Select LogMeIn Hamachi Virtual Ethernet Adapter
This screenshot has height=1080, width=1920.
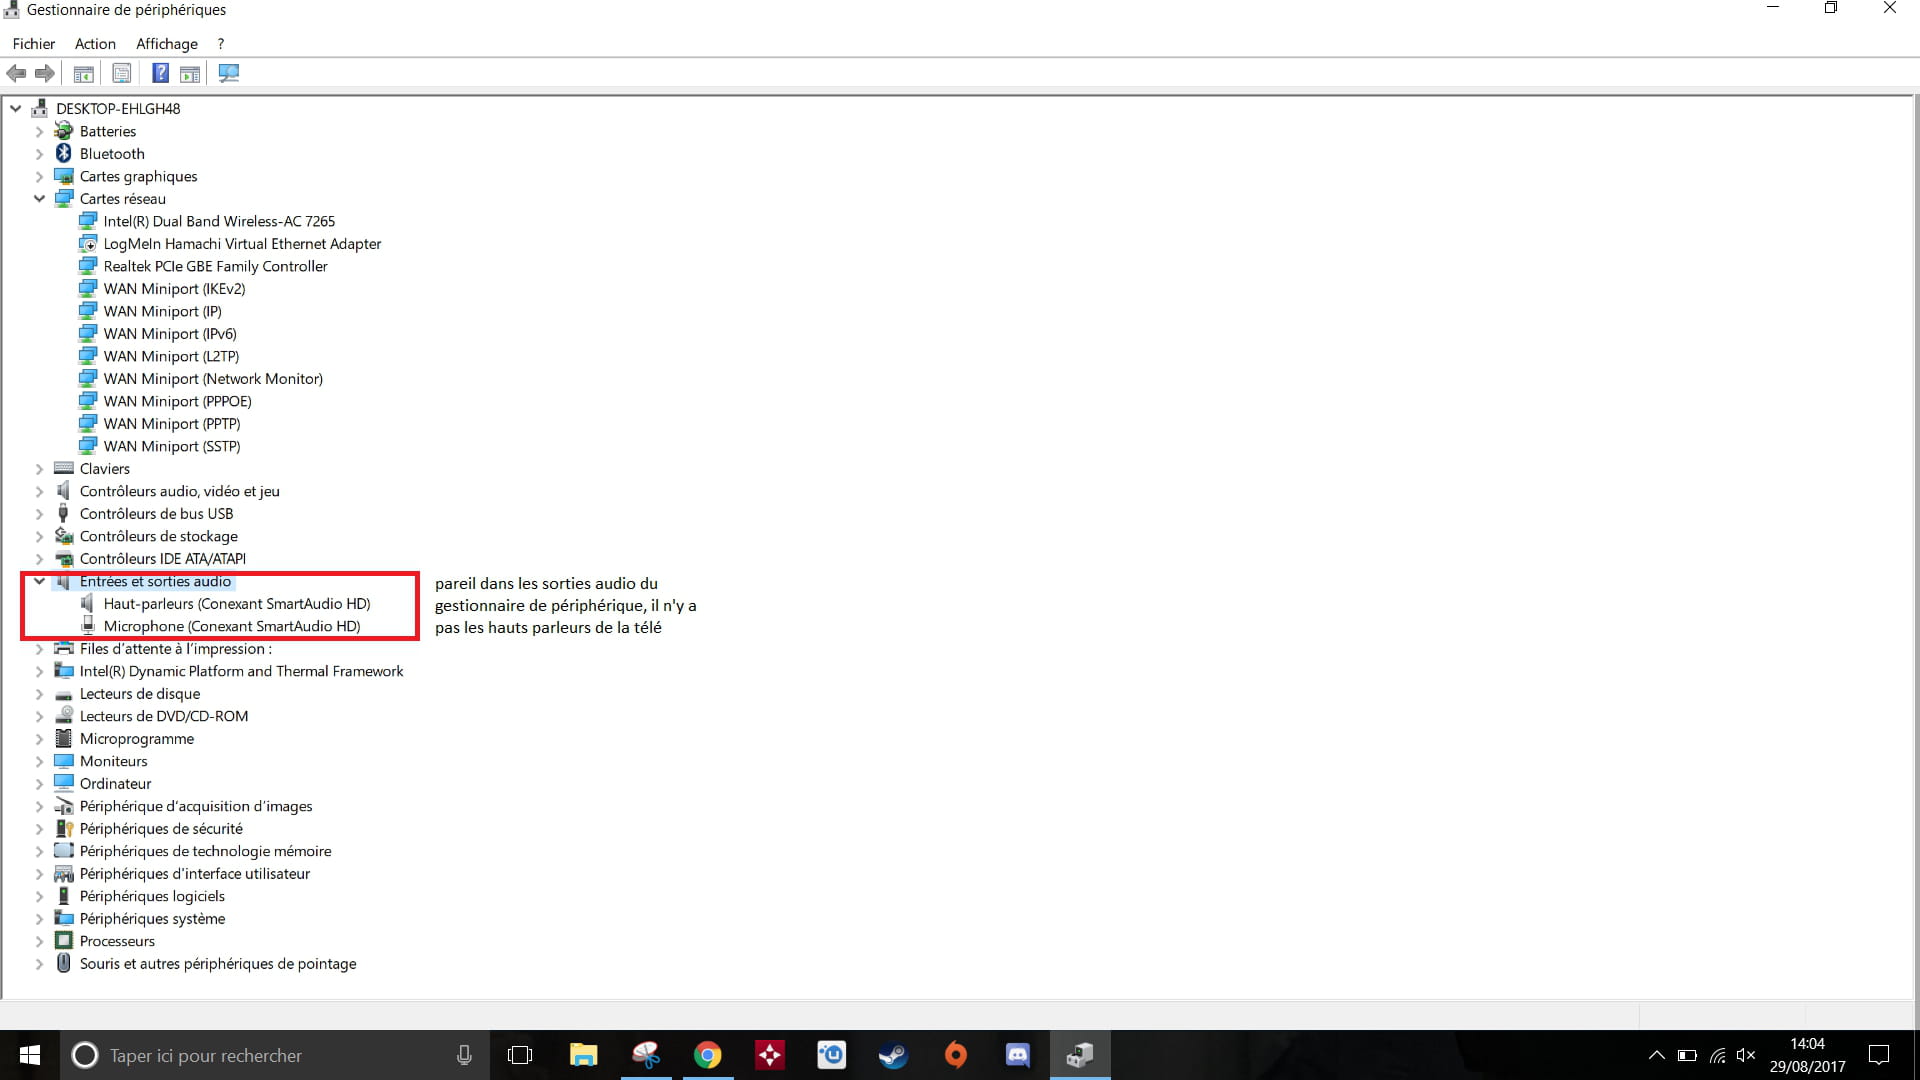point(242,243)
